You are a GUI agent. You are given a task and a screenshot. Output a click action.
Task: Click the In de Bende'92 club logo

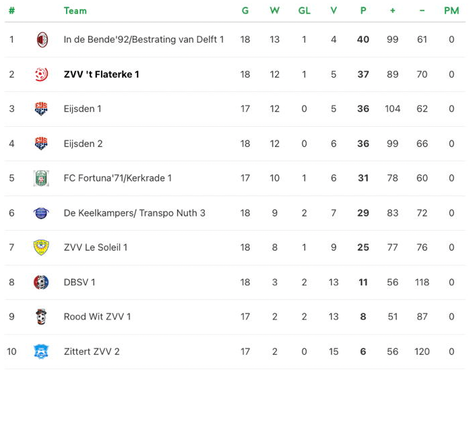tap(42, 40)
